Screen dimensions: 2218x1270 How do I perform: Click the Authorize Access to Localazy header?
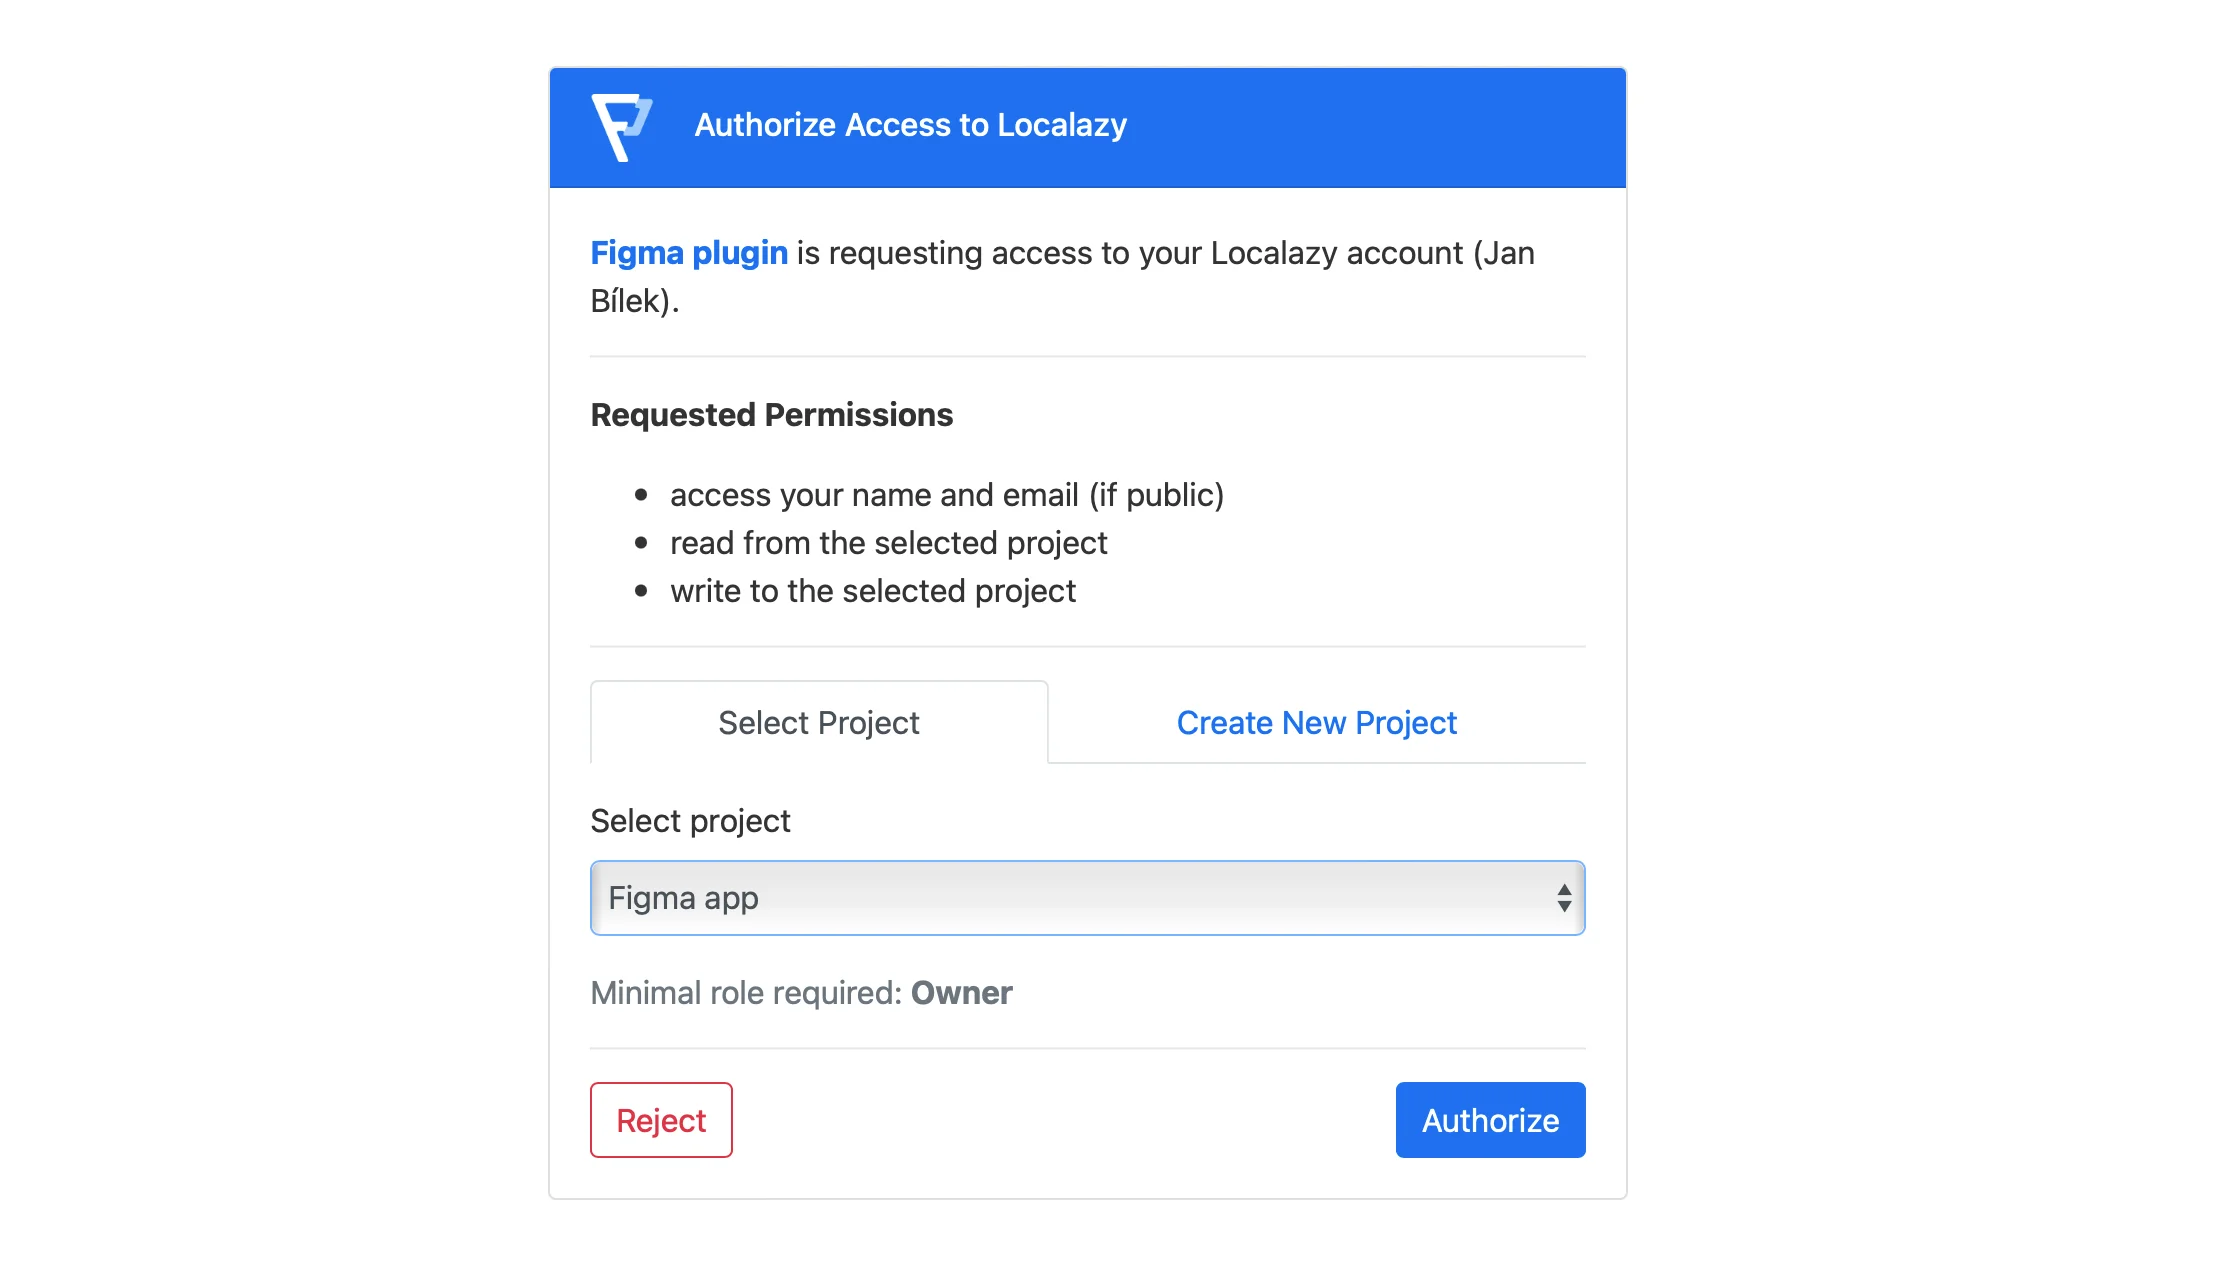click(x=910, y=125)
